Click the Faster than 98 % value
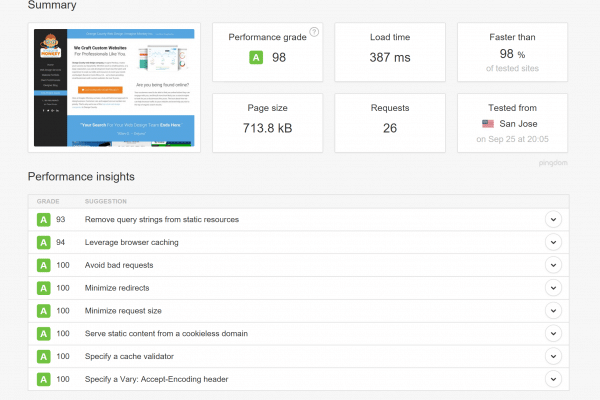Image resolution: width=600 pixels, height=400 pixels. [x=512, y=54]
